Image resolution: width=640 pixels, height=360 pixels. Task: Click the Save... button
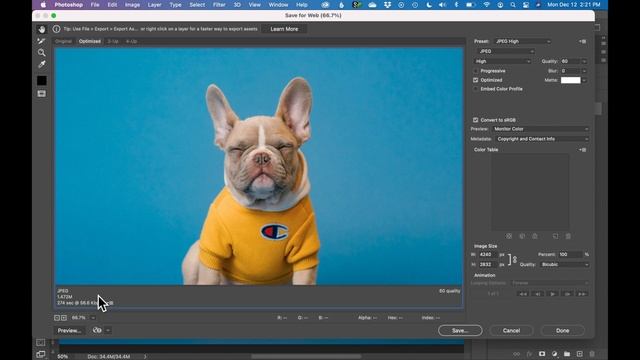click(x=460, y=331)
